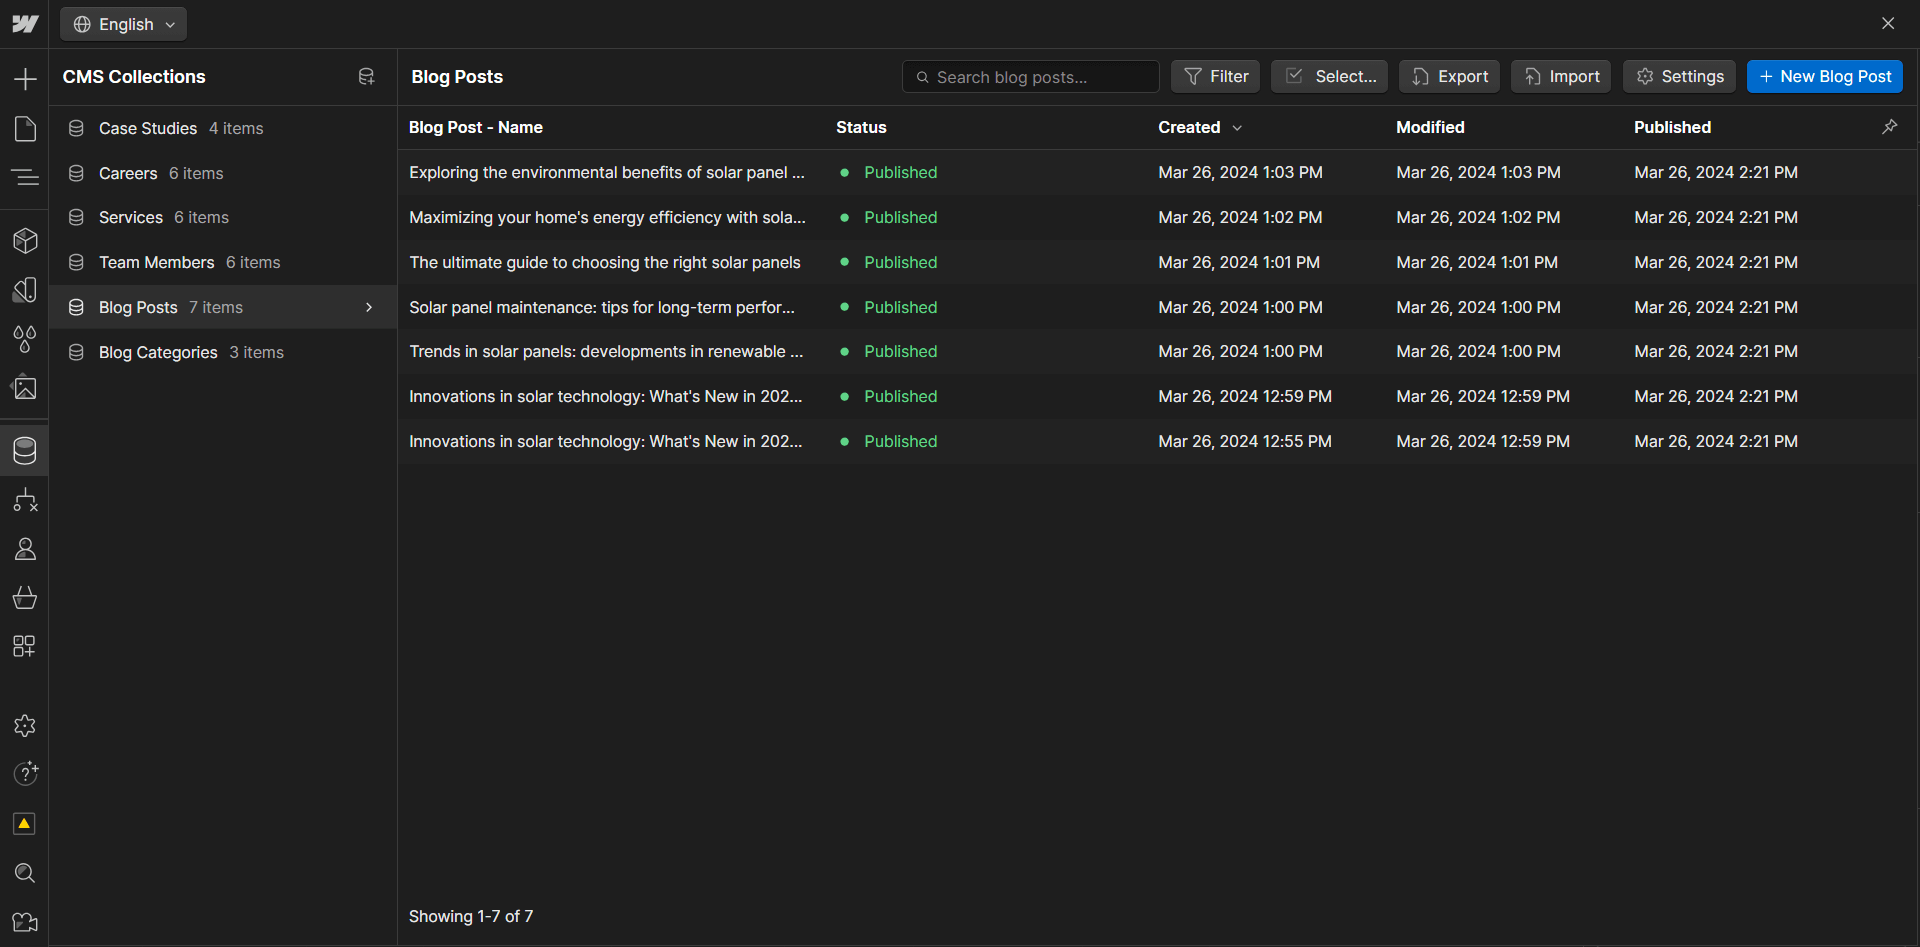Open Trends in solar panels post
This screenshot has width=1920, height=947.
pos(606,351)
